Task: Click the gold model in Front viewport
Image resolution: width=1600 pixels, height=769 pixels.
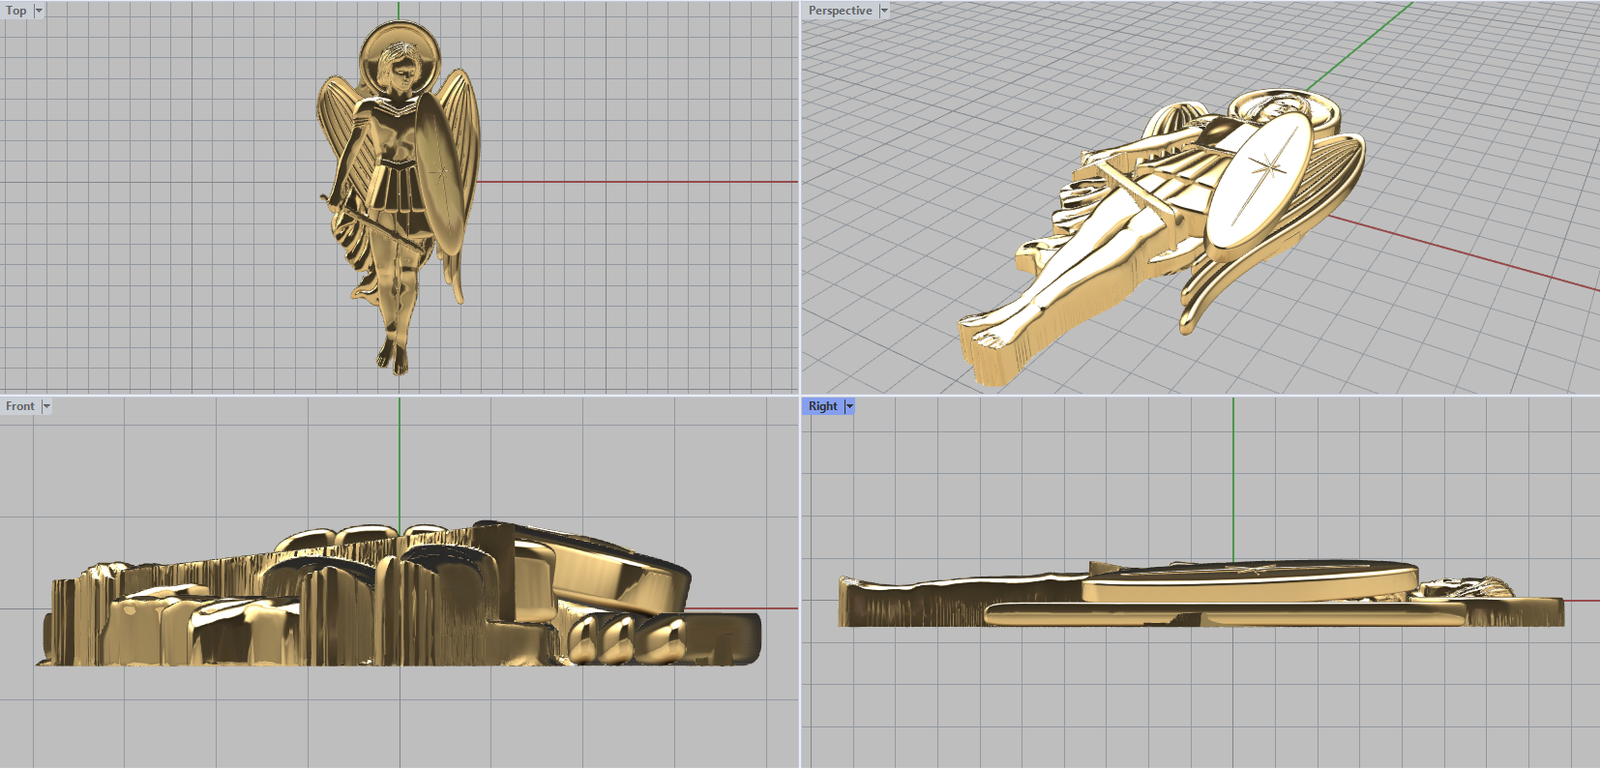Action: [400, 600]
